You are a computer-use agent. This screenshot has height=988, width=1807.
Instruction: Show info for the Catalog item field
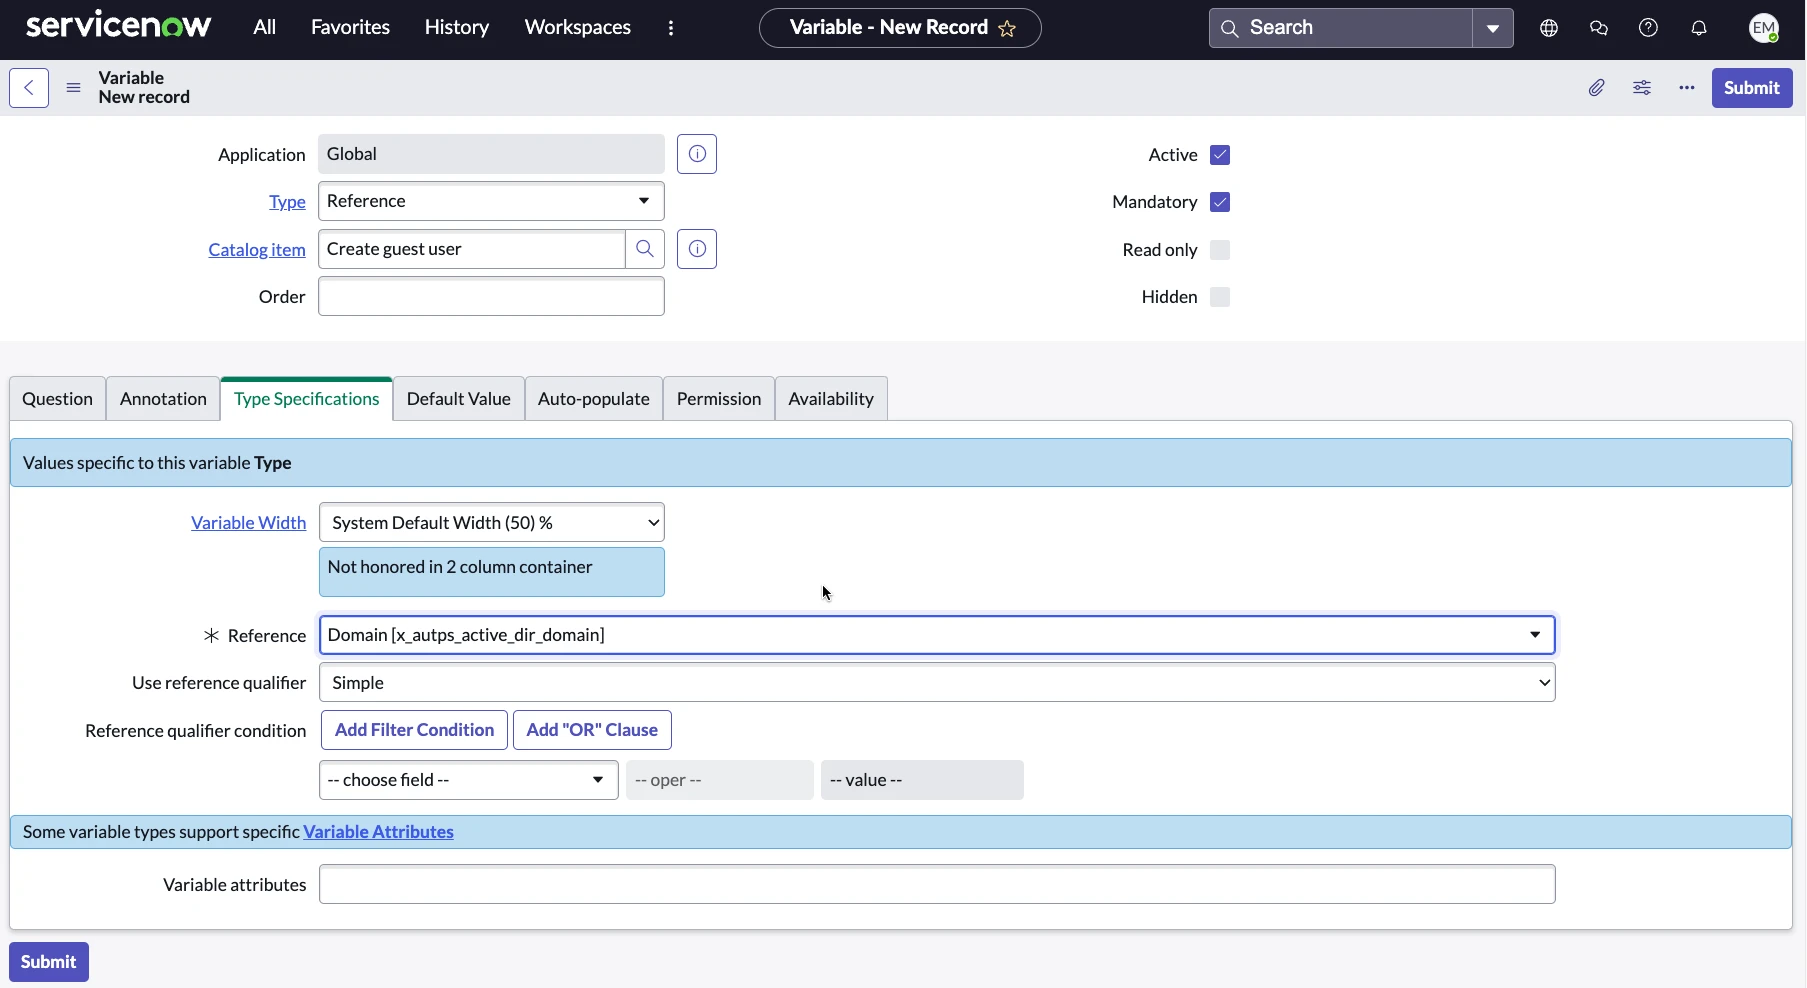point(697,249)
